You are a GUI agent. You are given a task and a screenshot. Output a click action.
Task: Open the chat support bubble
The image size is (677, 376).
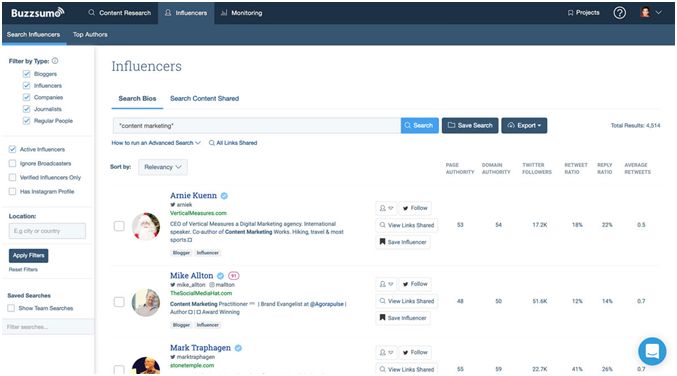(652, 351)
